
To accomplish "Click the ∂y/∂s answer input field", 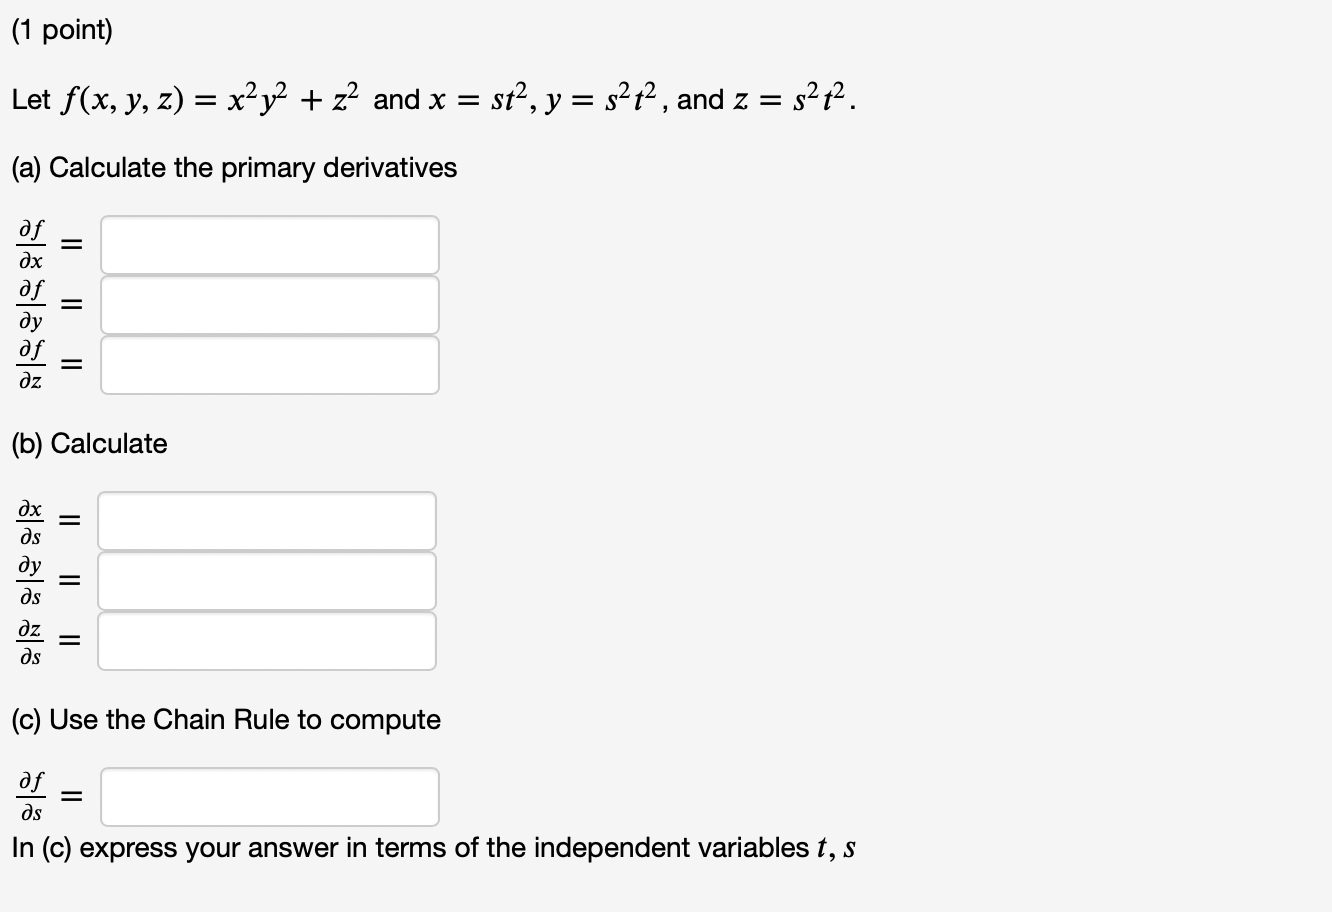I will tap(267, 580).
